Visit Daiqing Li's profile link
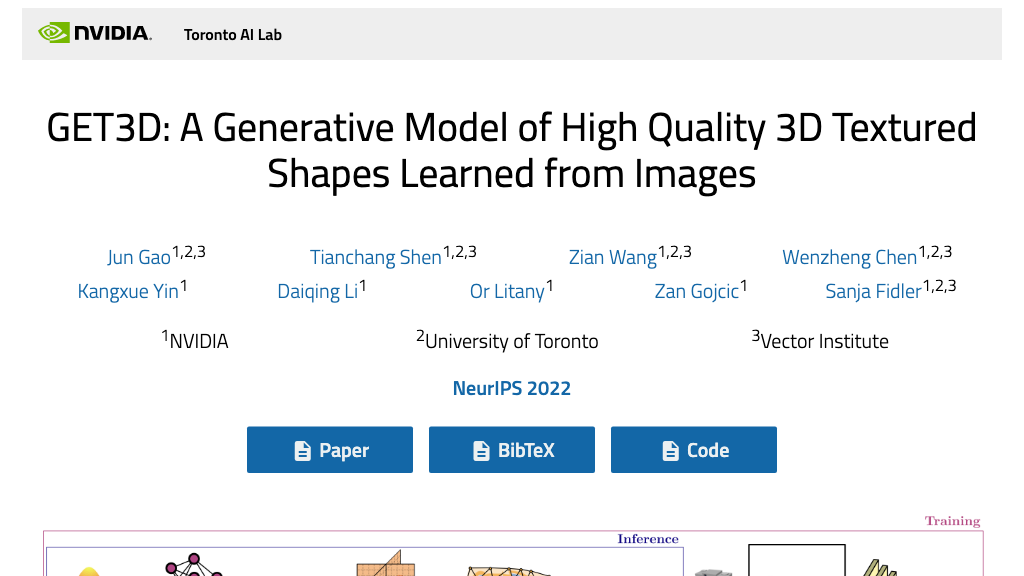 point(317,292)
